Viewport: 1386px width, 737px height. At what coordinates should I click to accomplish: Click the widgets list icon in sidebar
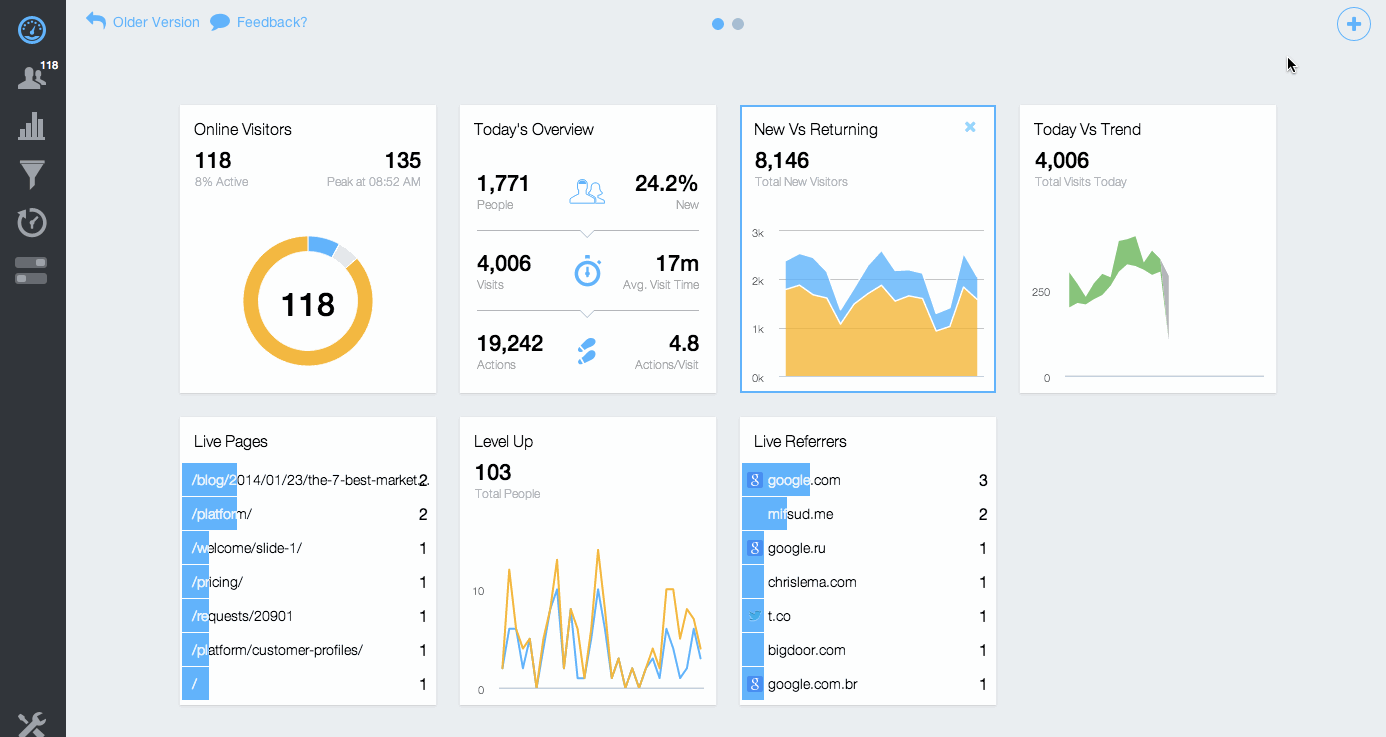(31, 269)
